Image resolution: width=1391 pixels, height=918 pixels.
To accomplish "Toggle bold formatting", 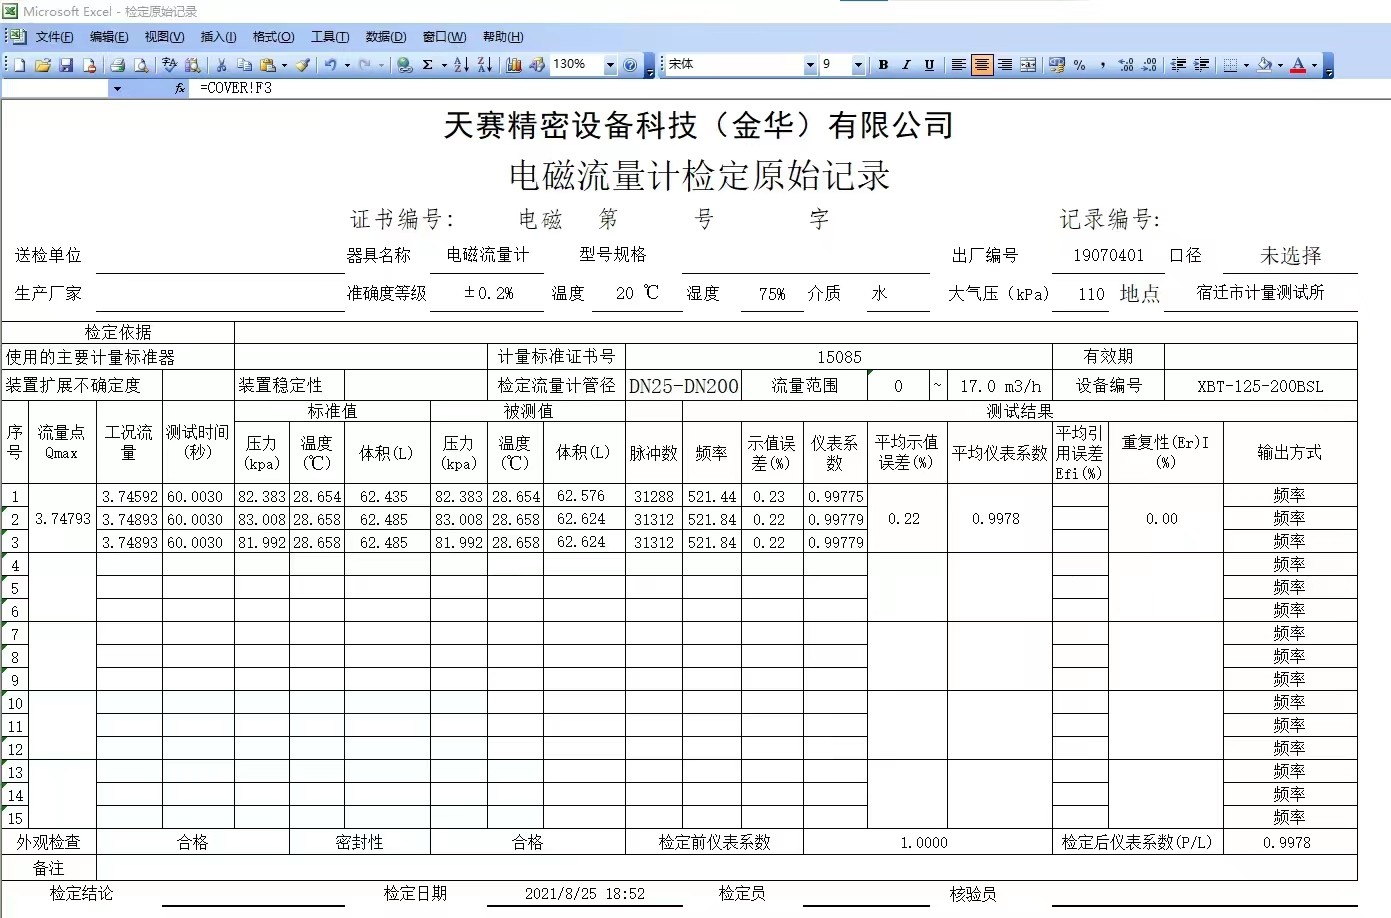I will pyautogui.click(x=883, y=65).
